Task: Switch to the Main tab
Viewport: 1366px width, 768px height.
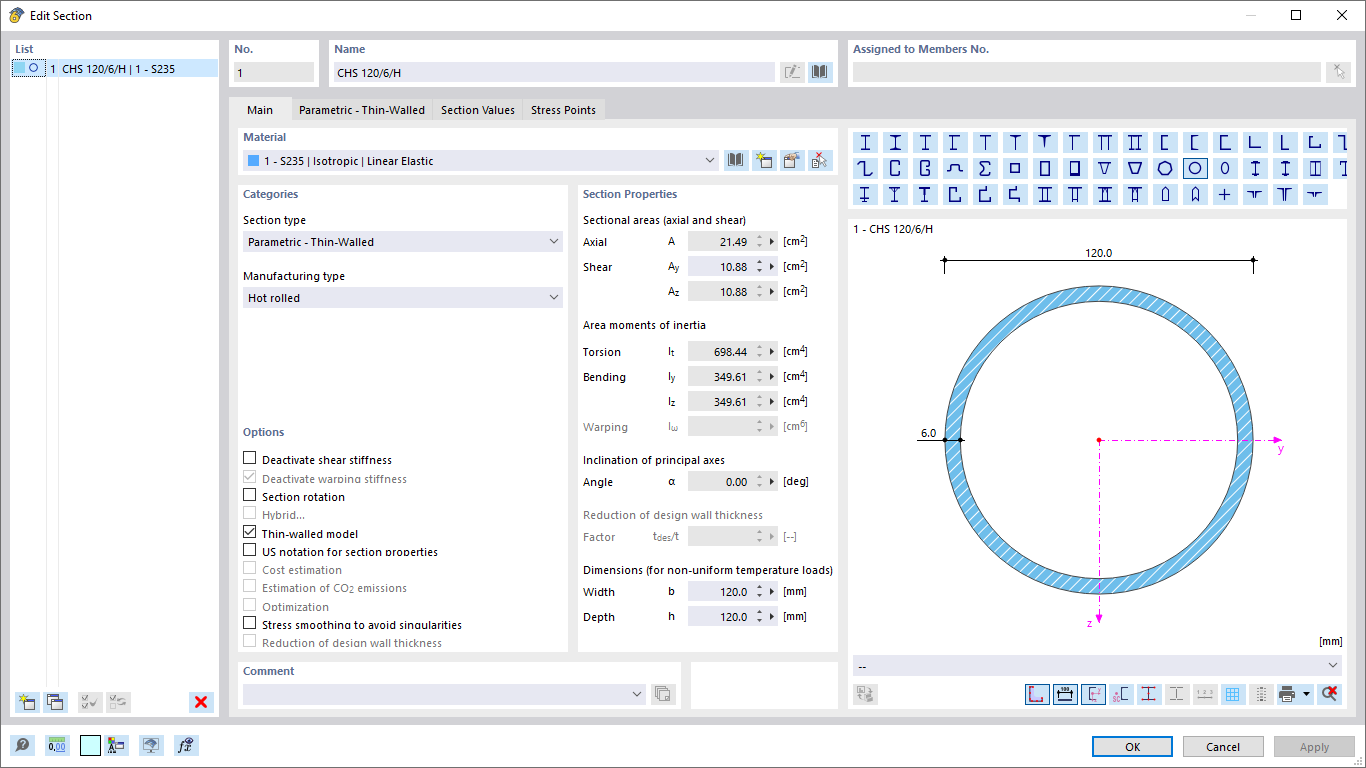Action: (260, 110)
